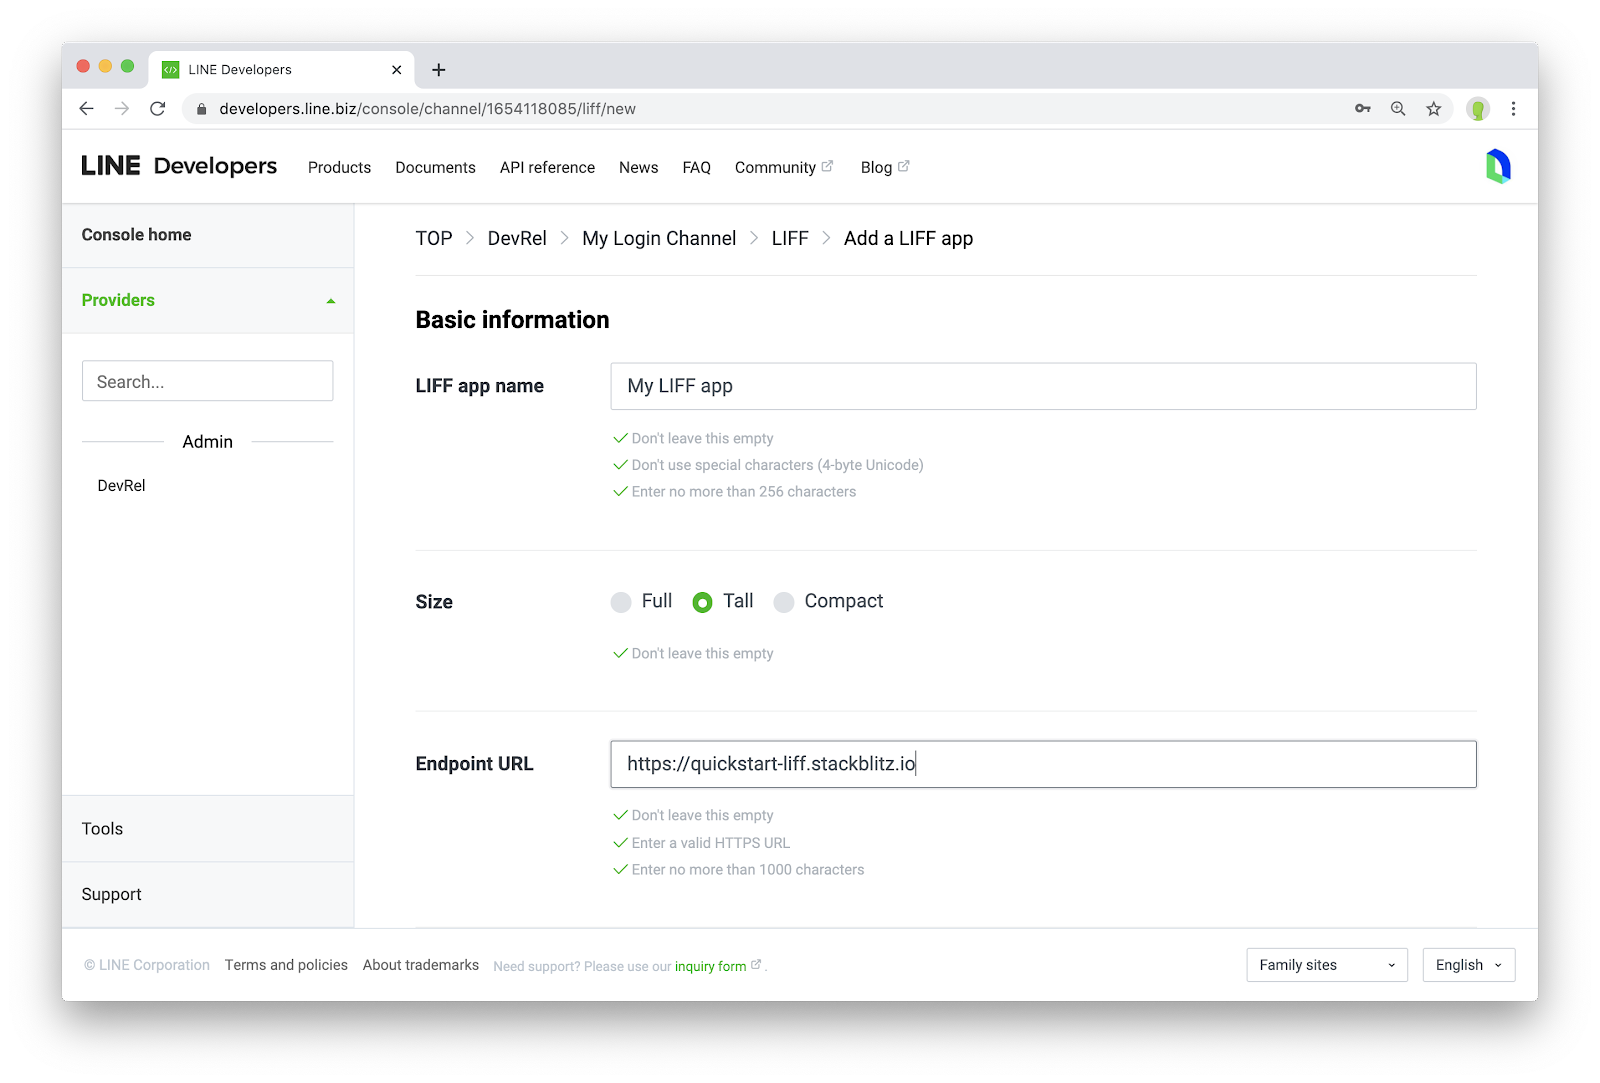Close the LINE Developers tab
Image resolution: width=1600 pixels, height=1083 pixels.
pos(396,70)
